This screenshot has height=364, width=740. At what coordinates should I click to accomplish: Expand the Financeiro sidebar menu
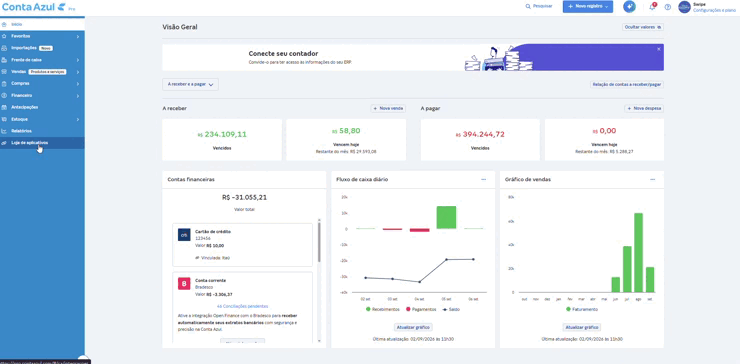42,95
